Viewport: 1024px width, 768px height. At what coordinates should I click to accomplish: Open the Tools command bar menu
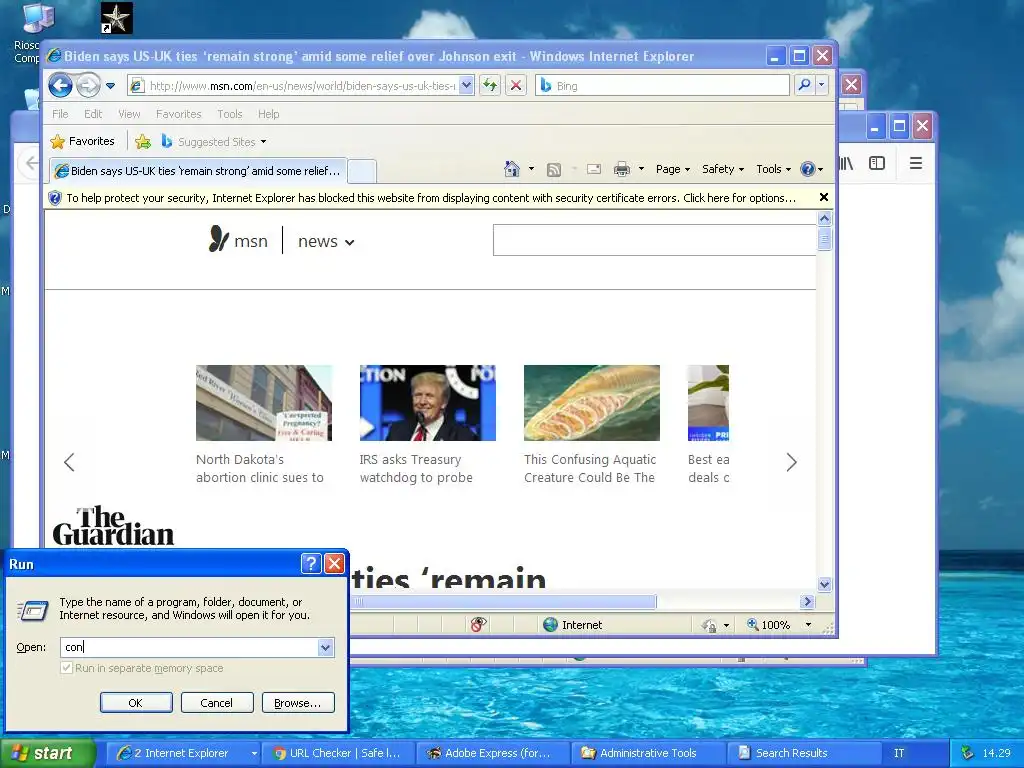773,169
